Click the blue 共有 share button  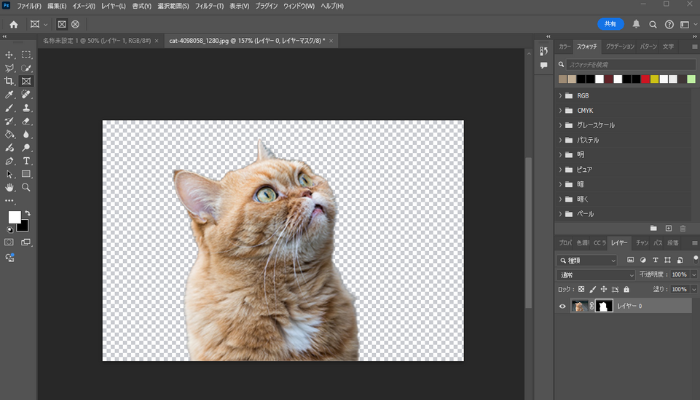(x=610, y=24)
